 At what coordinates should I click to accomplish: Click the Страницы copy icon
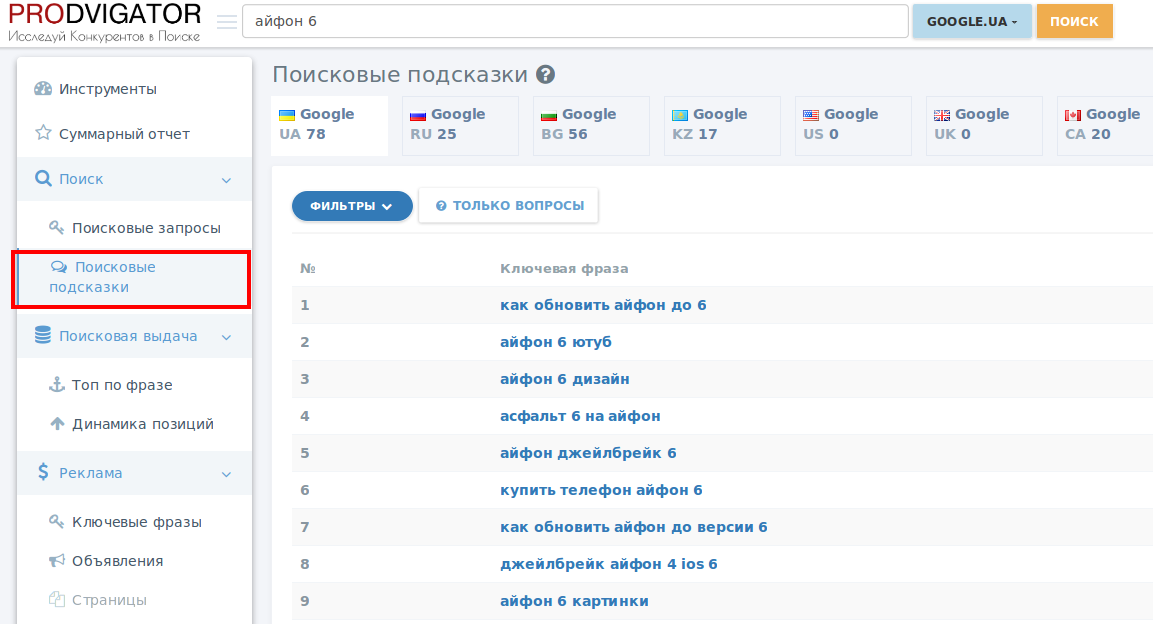click(x=57, y=599)
